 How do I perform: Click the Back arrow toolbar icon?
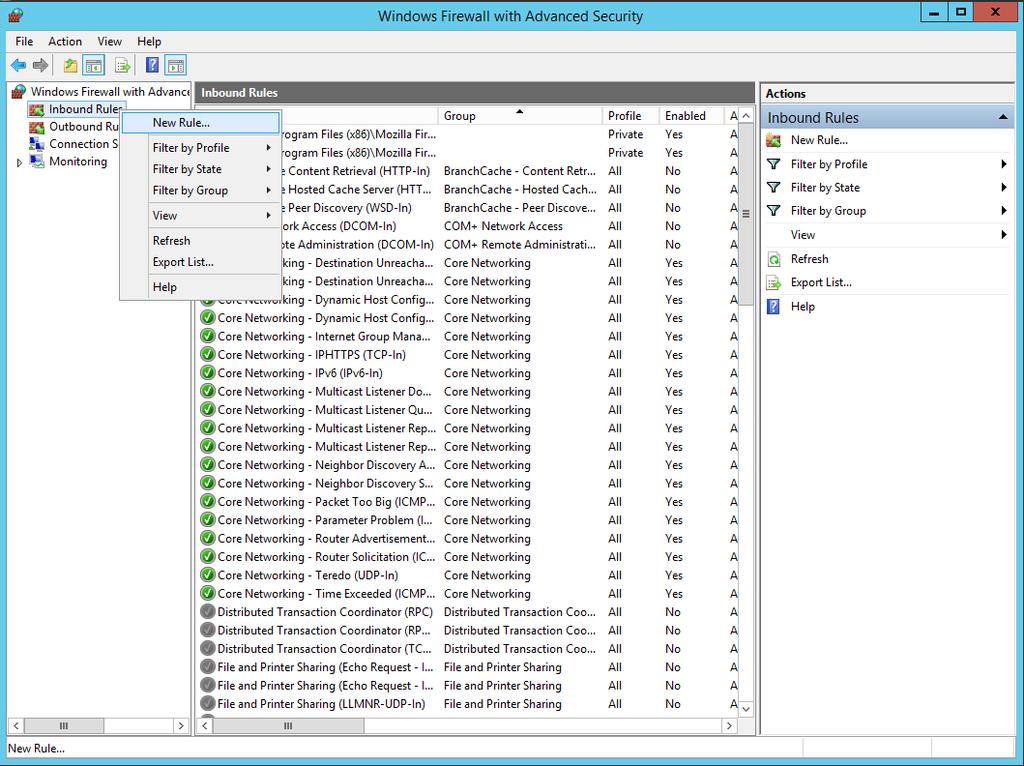[x=18, y=65]
